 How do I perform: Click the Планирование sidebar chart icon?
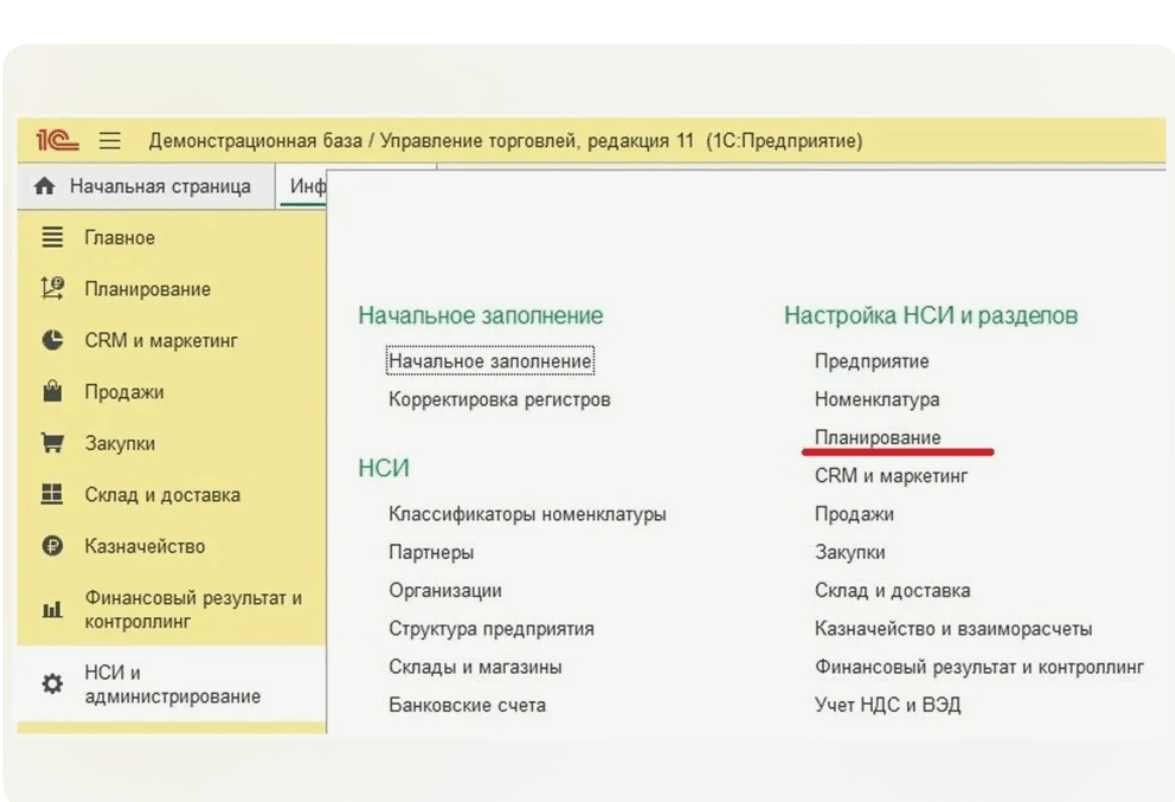pyautogui.click(x=52, y=289)
